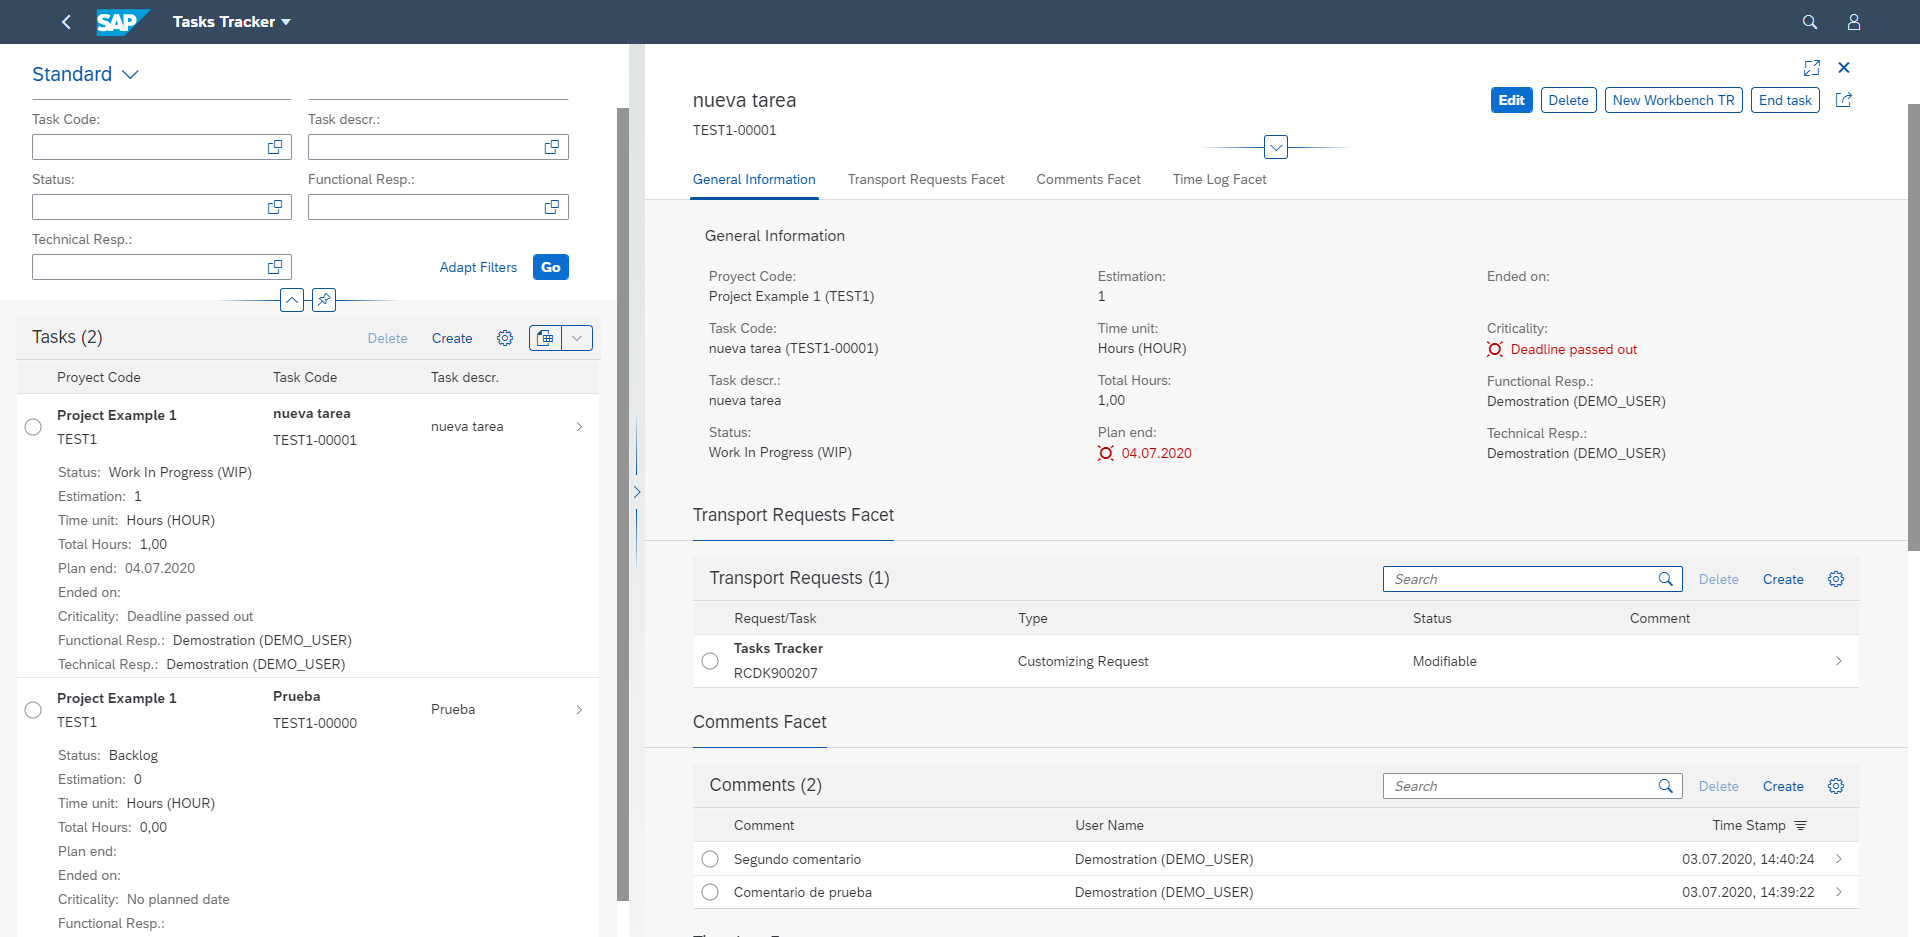
Task: Open value help for Functional Resp. filter
Action: (551, 207)
